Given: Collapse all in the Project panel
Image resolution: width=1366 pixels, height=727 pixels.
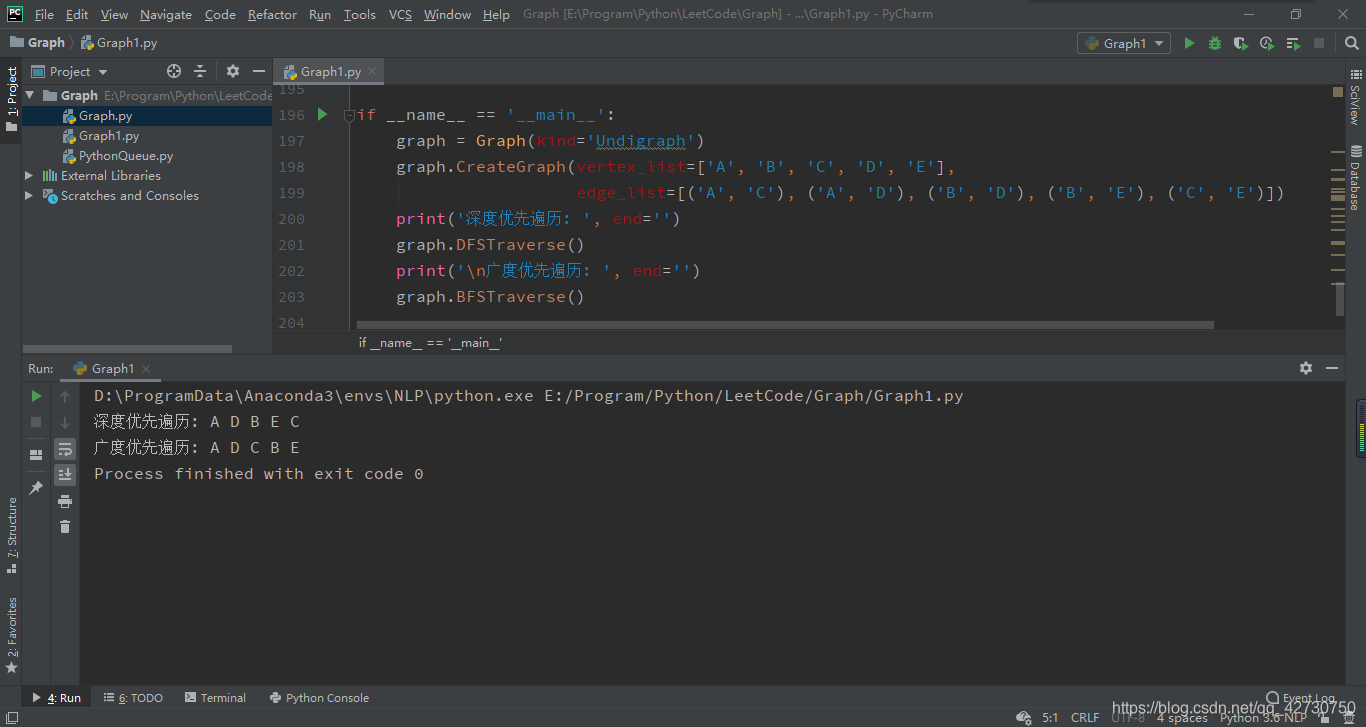Looking at the screenshot, I should coord(200,71).
